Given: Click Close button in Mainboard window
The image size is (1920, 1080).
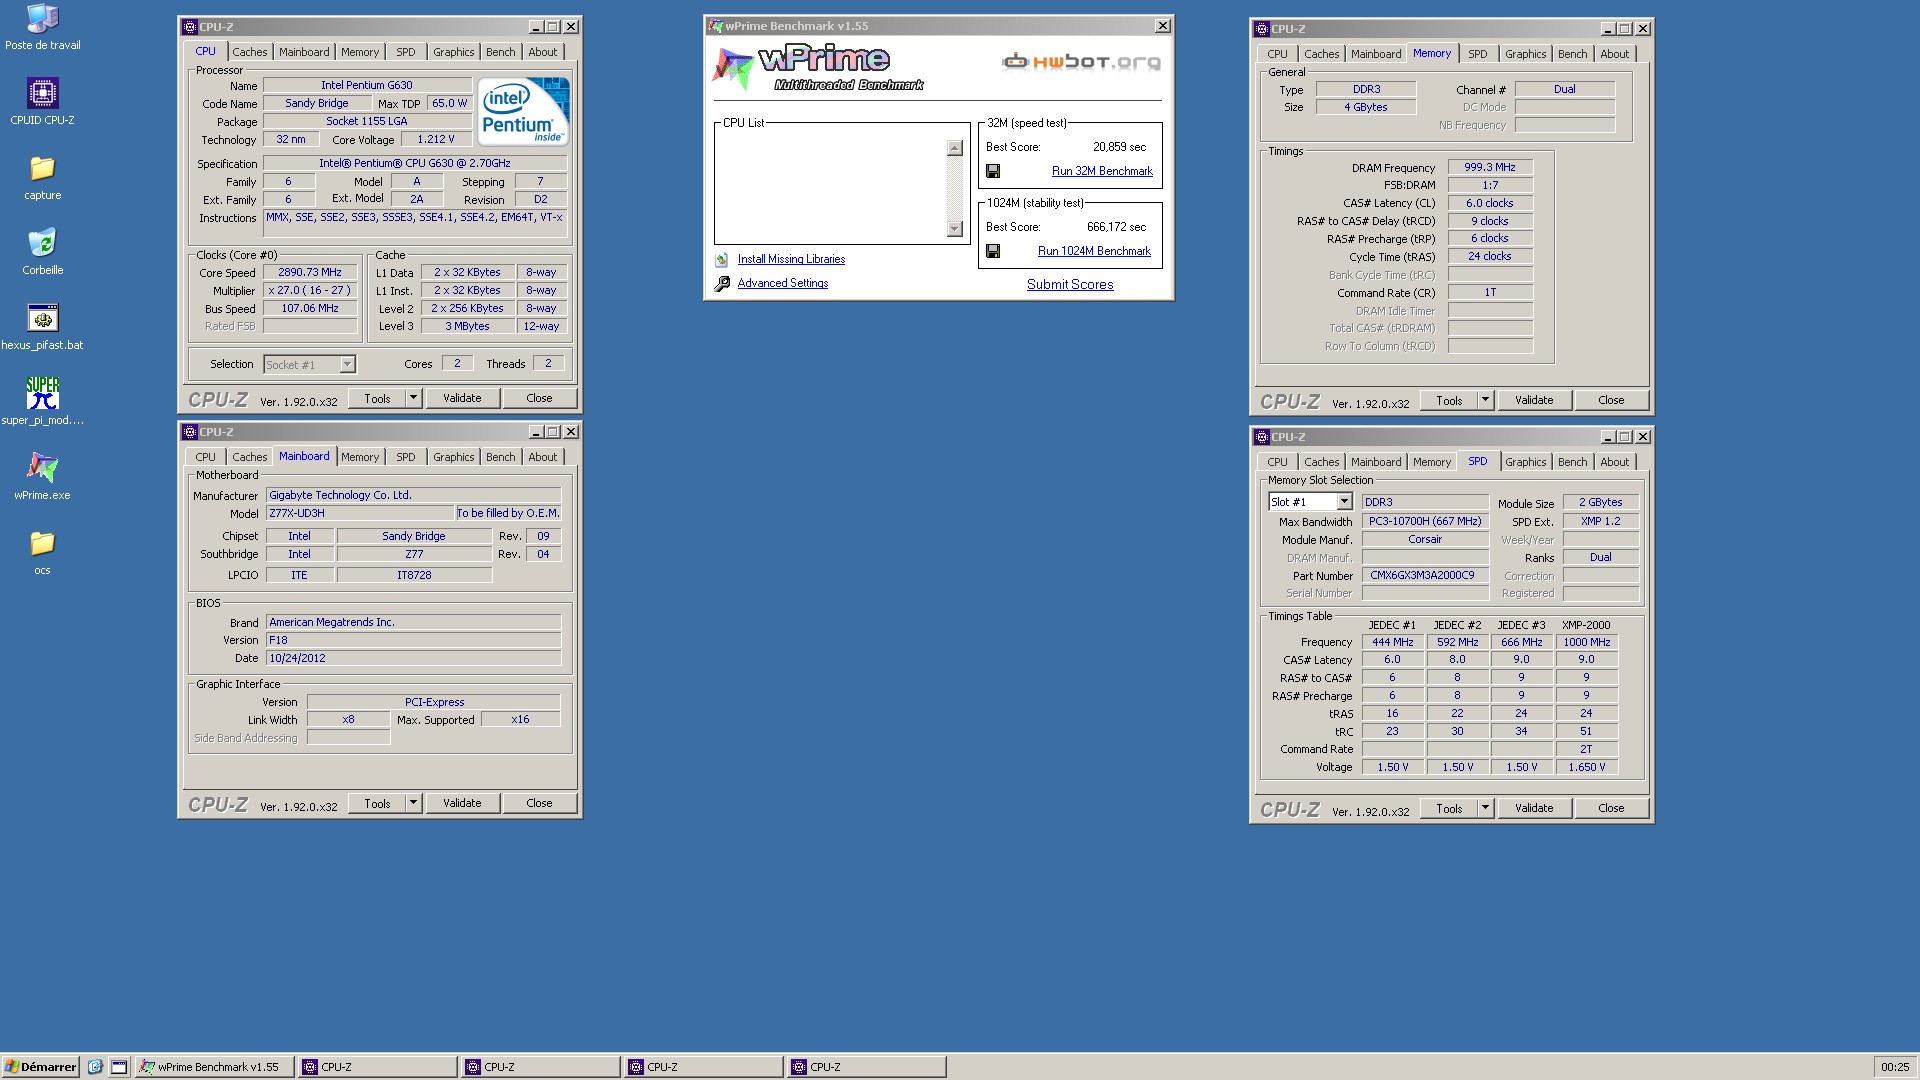Looking at the screenshot, I should point(539,803).
